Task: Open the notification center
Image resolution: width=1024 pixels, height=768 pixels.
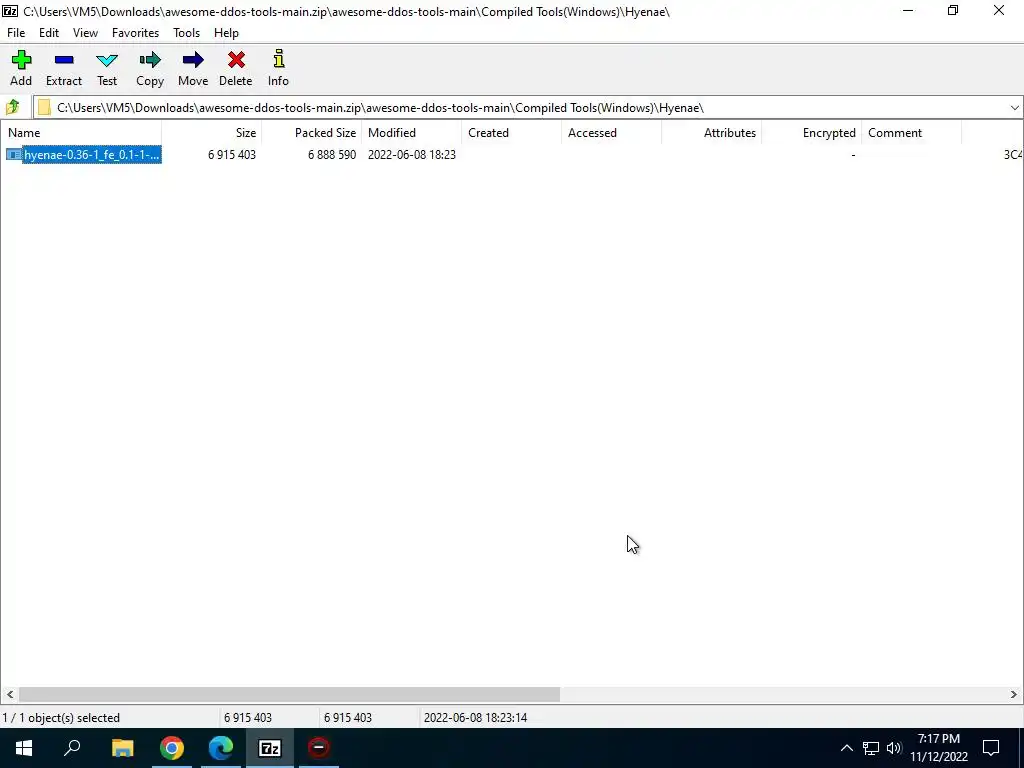Action: click(991, 748)
